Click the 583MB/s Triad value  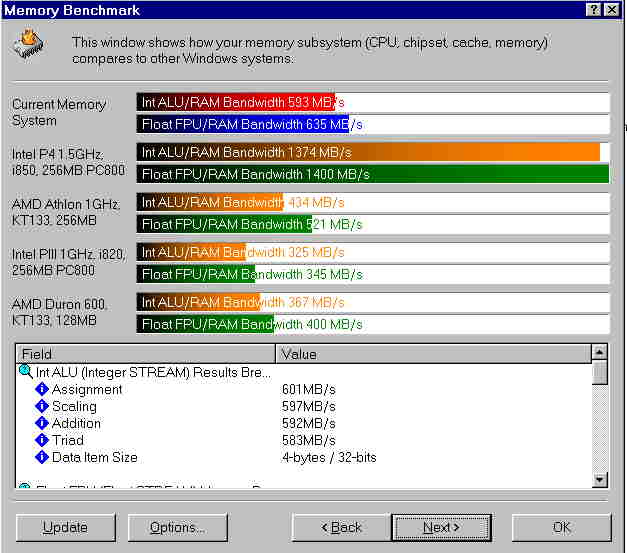pos(308,440)
